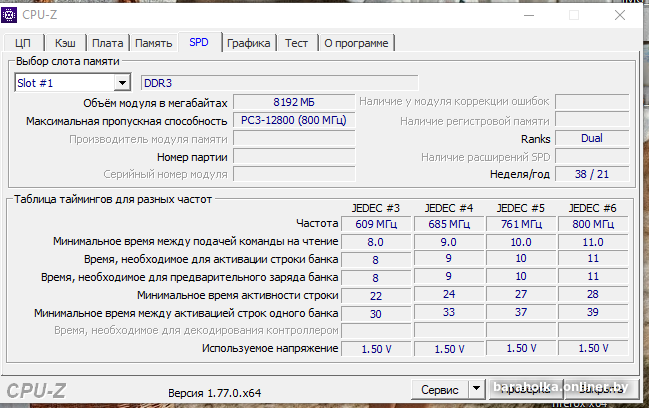Image resolution: width=649 pixels, height=408 pixels.
Task: Click the Используемое напряжение row label
Action: pyautogui.click(x=270, y=348)
